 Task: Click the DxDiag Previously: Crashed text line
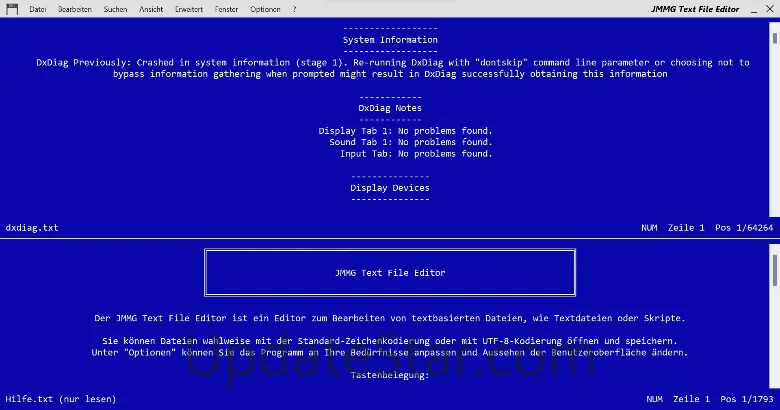(x=392, y=63)
